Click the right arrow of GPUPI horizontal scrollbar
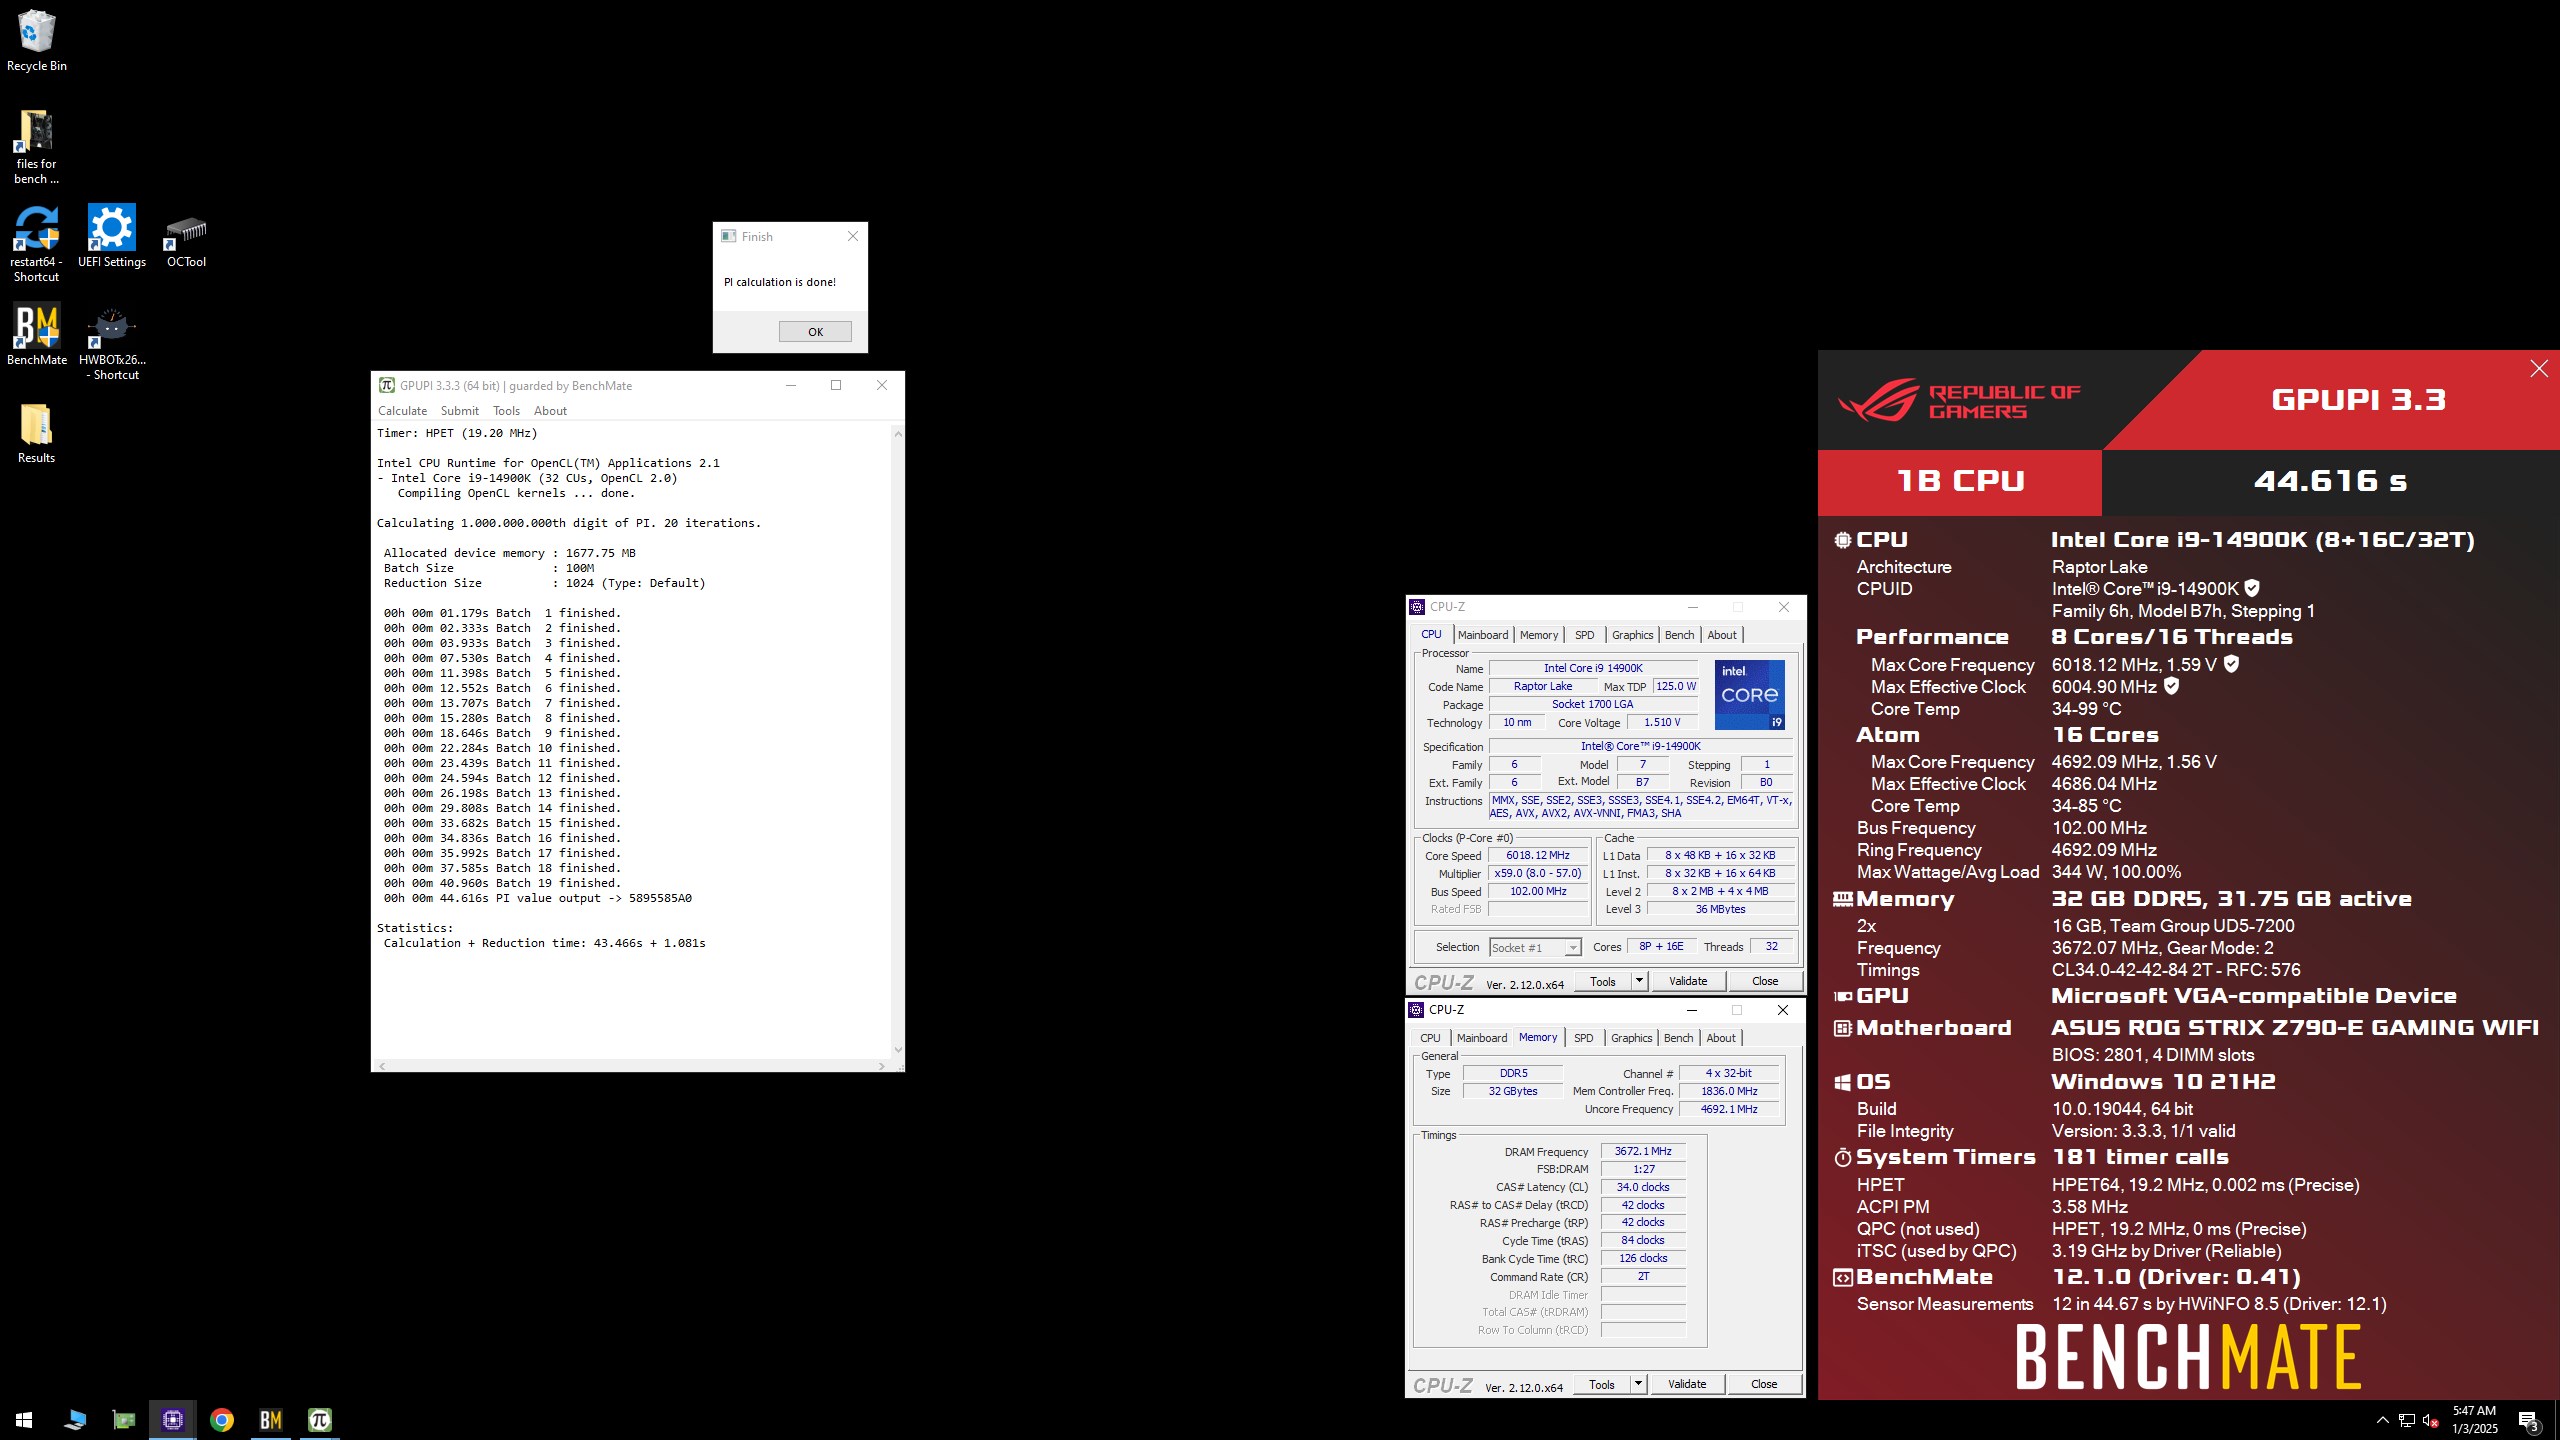Image resolution: width=2560 pixels, height=1440 pixels. coord(881,1066)
